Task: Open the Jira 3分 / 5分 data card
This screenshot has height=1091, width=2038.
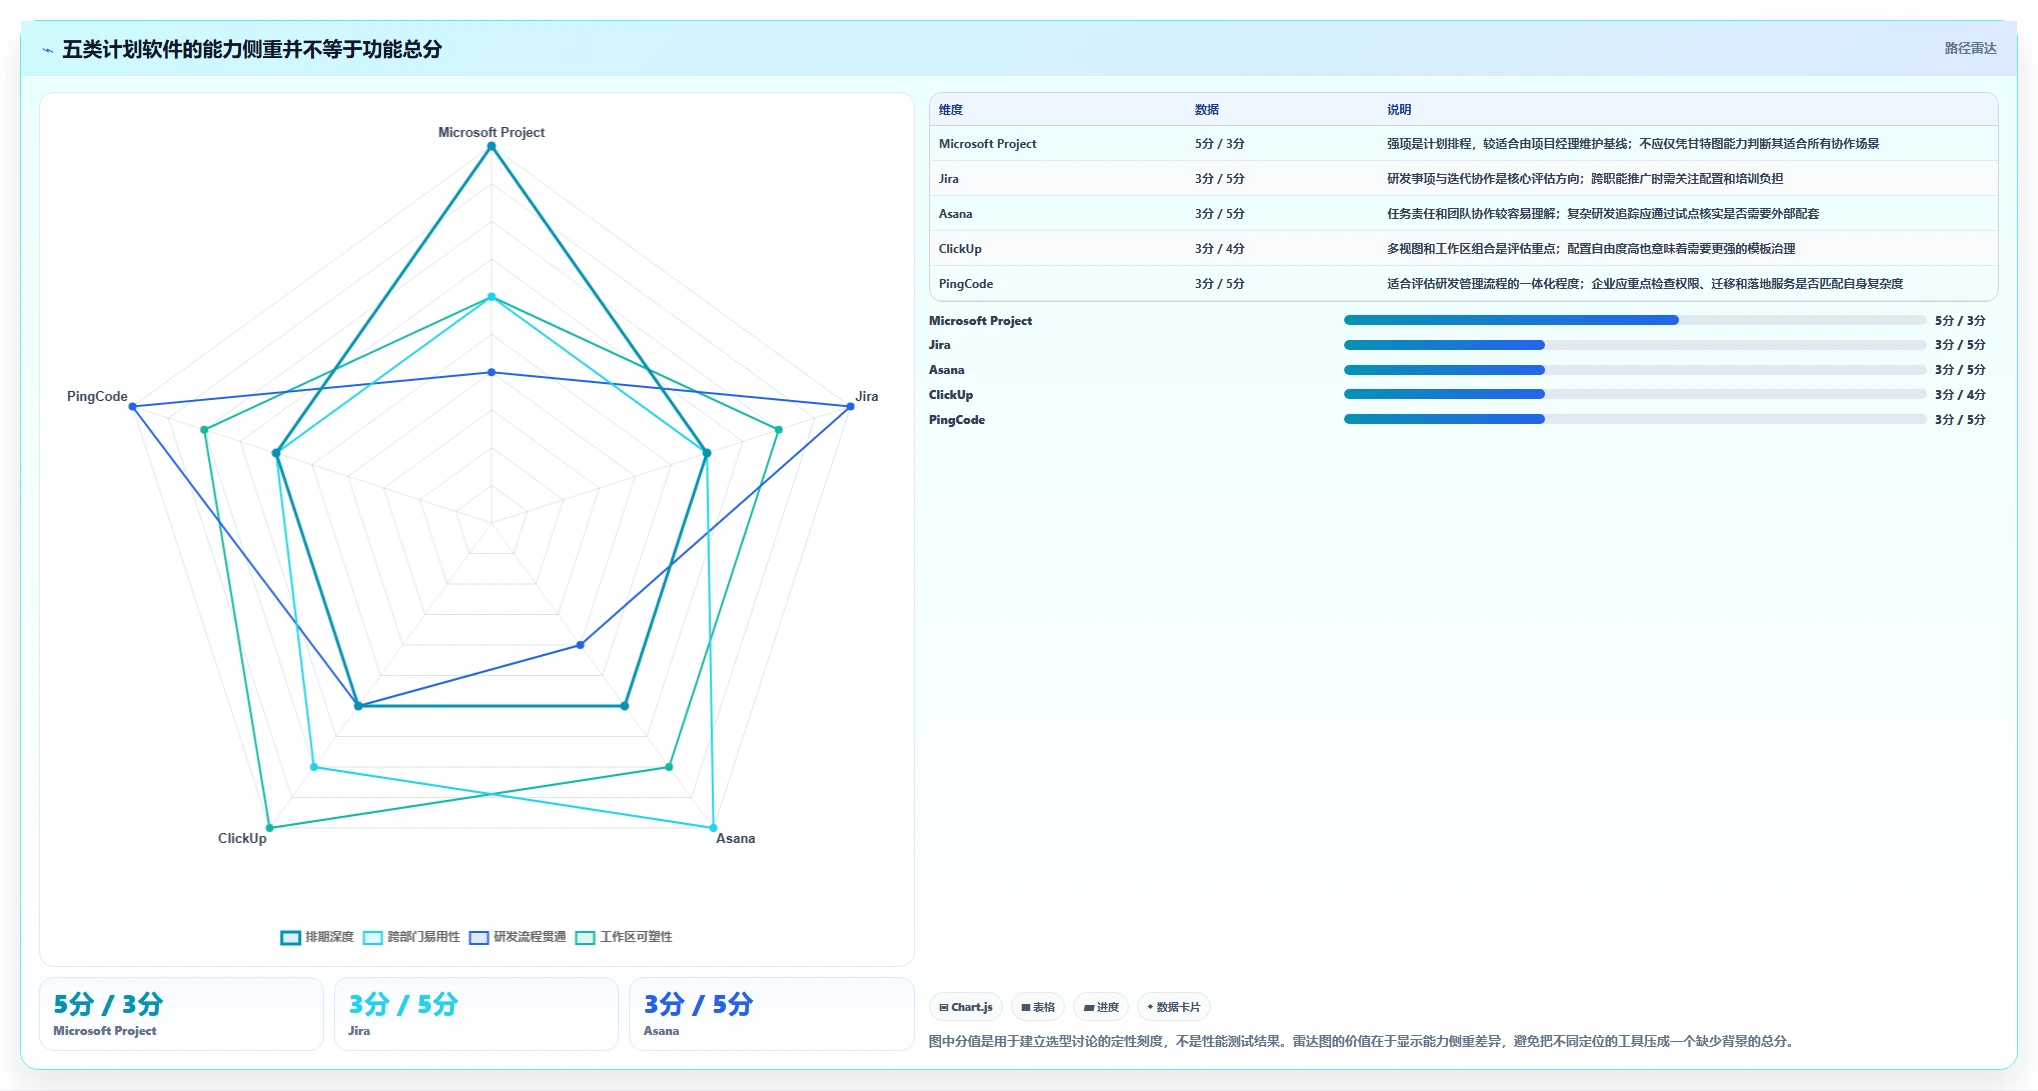Action: pyautogui.click(x=476, y=1014)
